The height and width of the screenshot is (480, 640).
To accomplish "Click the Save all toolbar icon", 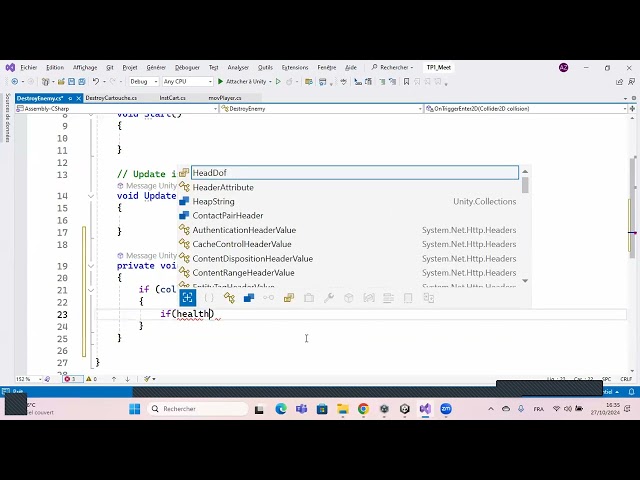I will click(x=82, y=82).
